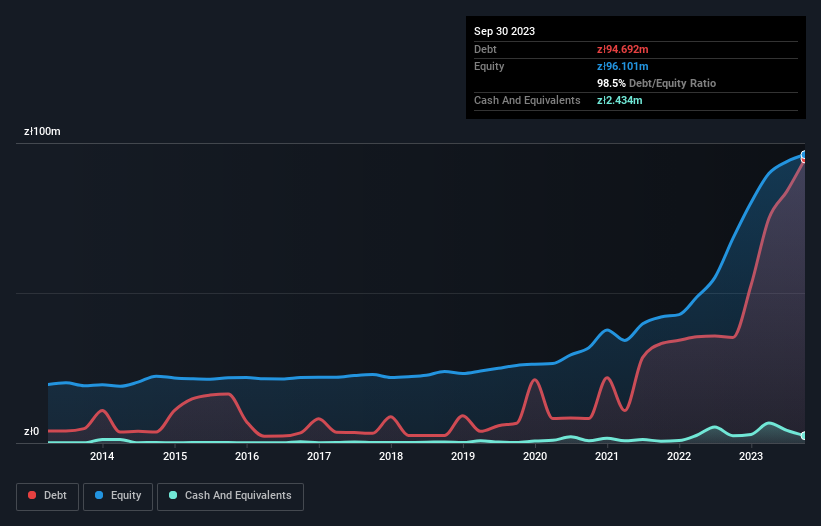Toggle Cash And Equivalents legend button
This screenshot has height=526, width=821.
(230, 496)
